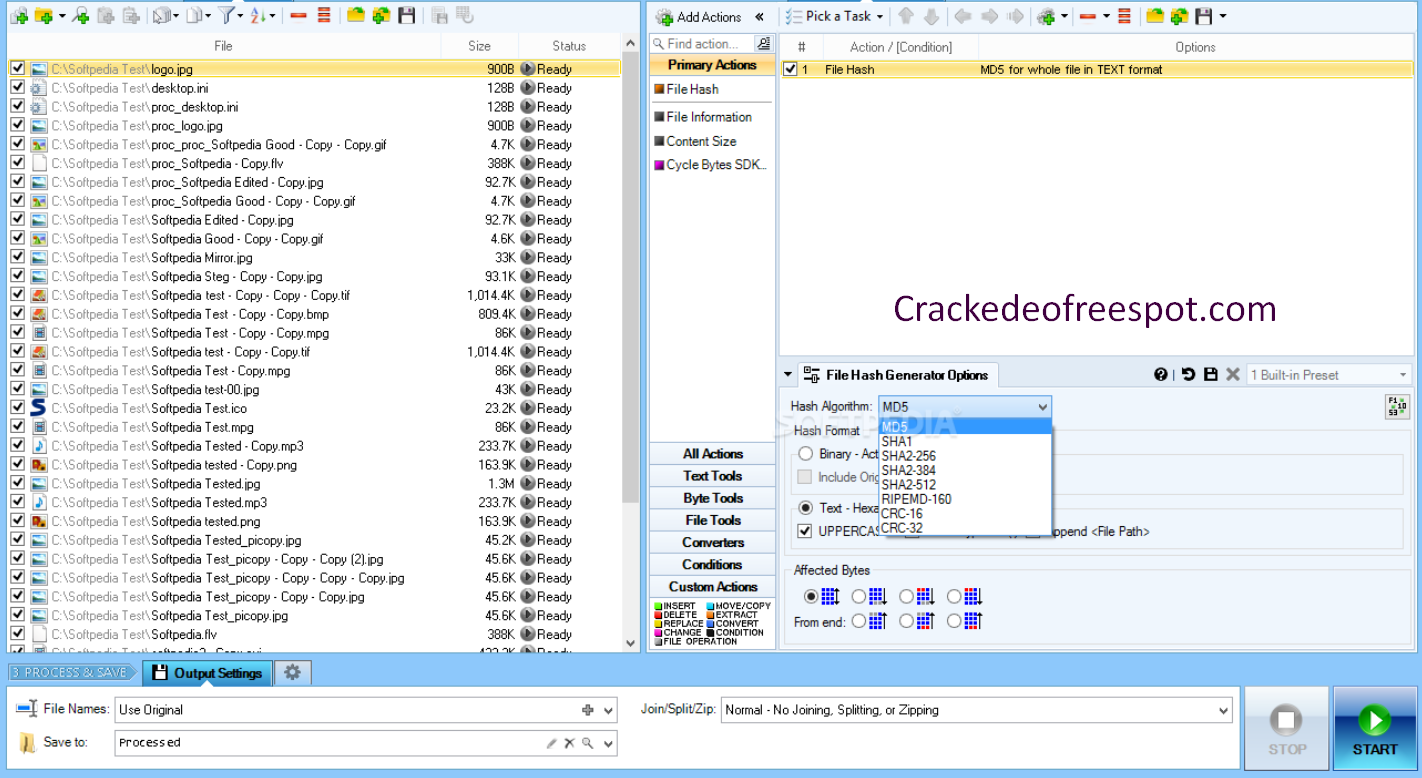The image size is (1422, 778).
Task: Save the file list using floppy disk icon
Action: tap(406, 15)
